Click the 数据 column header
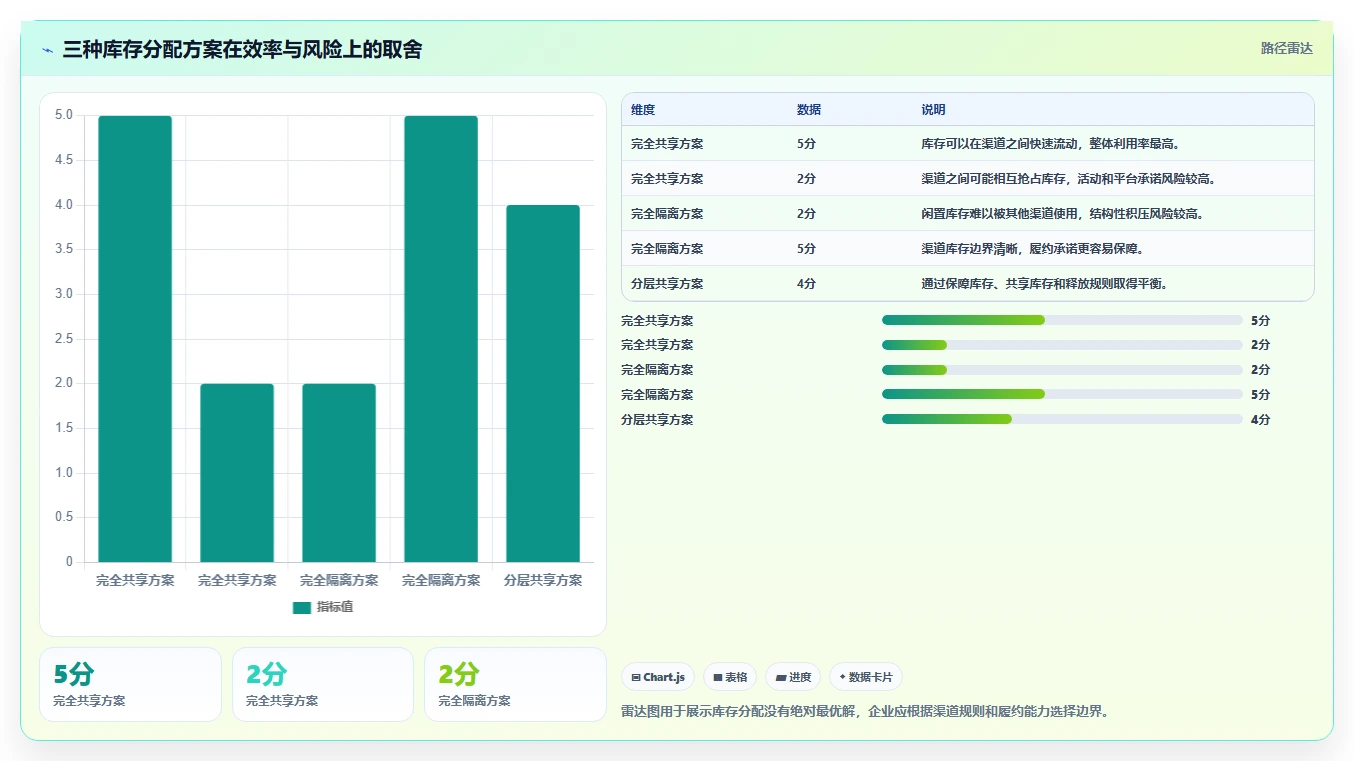This screenshot has width=1354, height=761. 809,110
